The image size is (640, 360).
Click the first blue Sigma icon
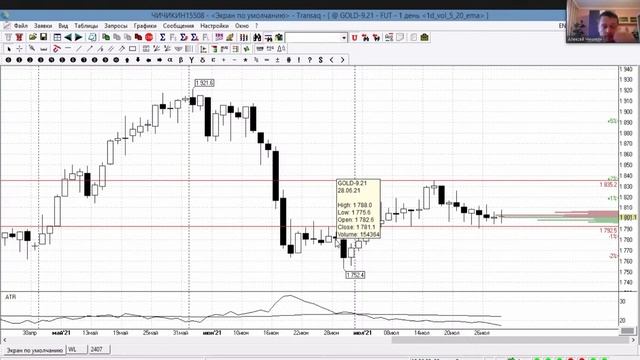coord(162,38)
